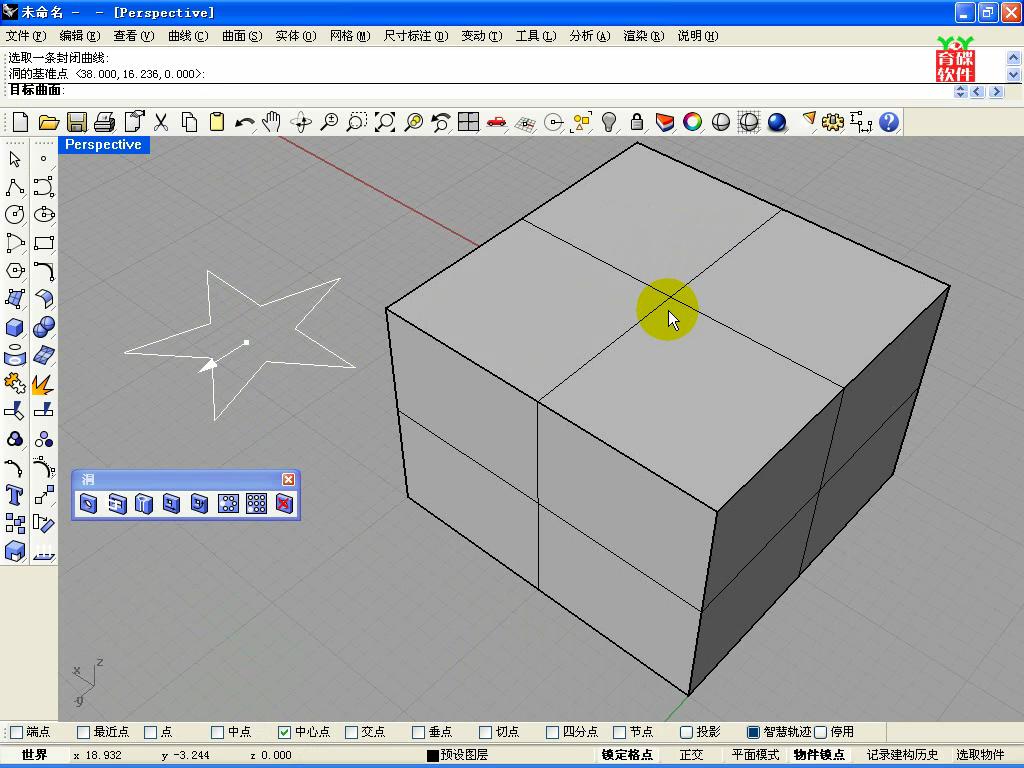Viewport: 1024px width, 768px height.
Task: Tick the 垂点 snap checkbox
Action: pos(419,732)
